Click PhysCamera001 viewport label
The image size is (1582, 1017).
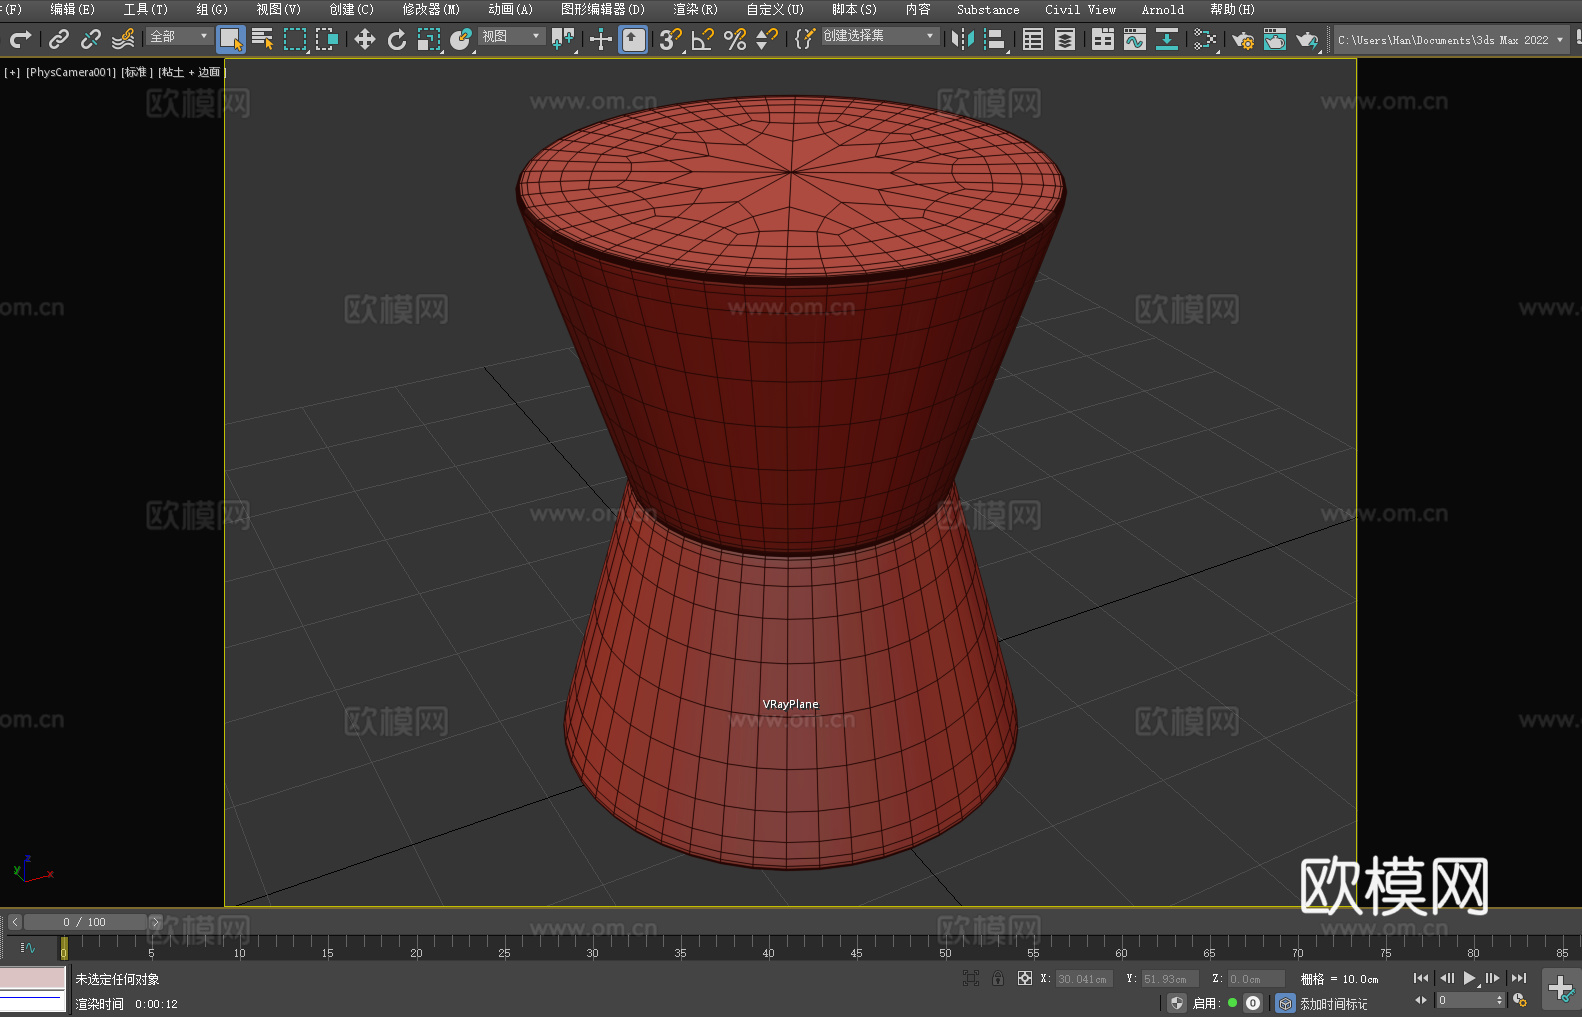click(71, 72)
